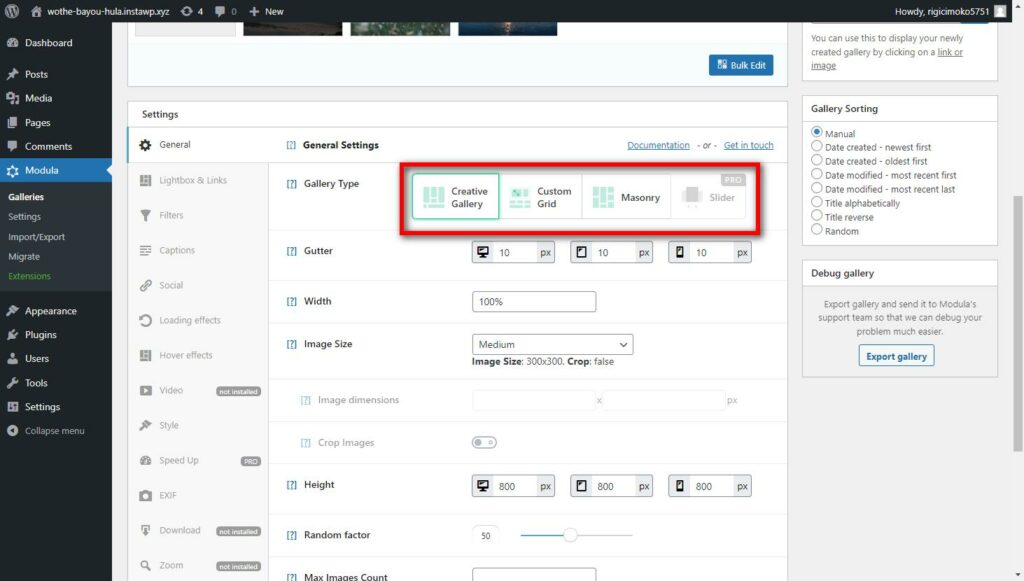Expand the Modula menu in sidebar
This screenshot has width=1024, height=581.
(41, 170)
